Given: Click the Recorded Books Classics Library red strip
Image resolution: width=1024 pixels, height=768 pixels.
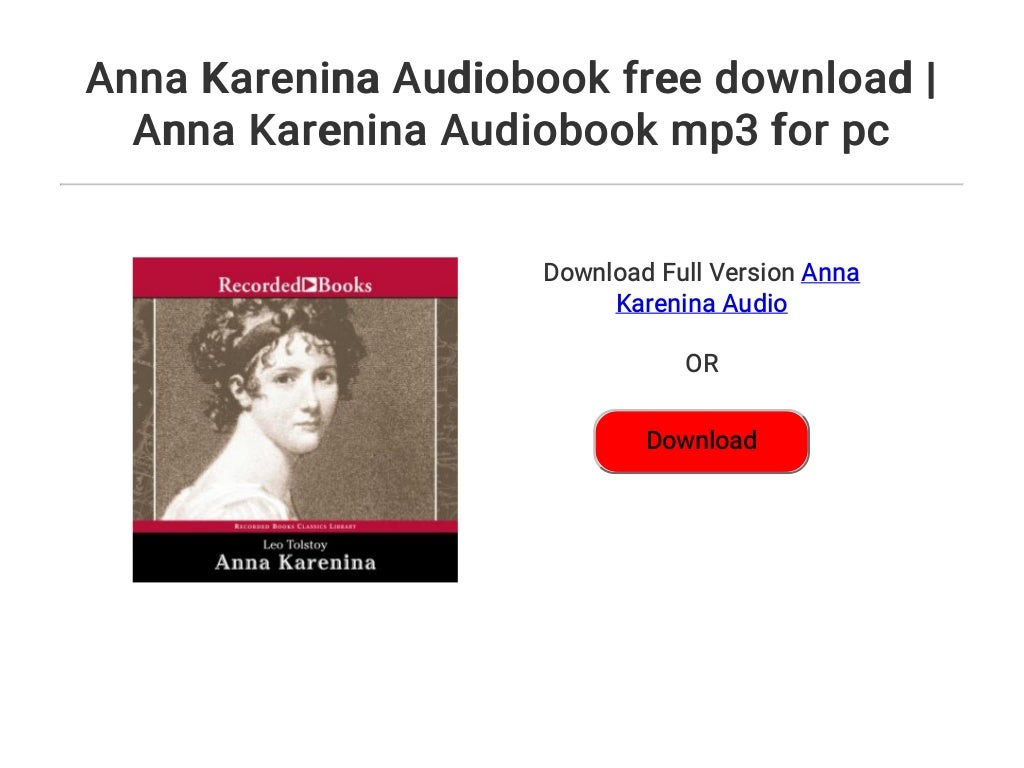Looking at the screenshot, I should click(x=295, y=526).
